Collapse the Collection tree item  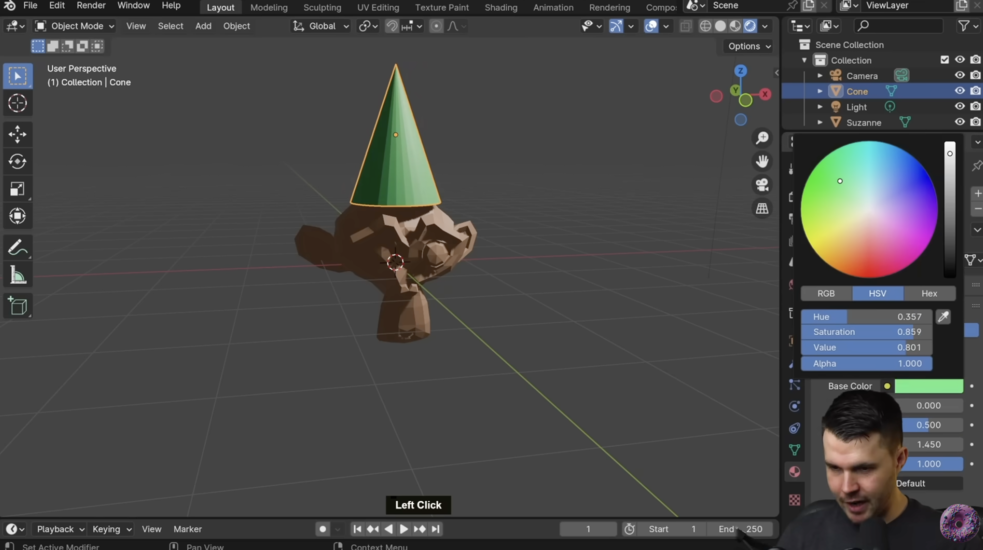804,60
